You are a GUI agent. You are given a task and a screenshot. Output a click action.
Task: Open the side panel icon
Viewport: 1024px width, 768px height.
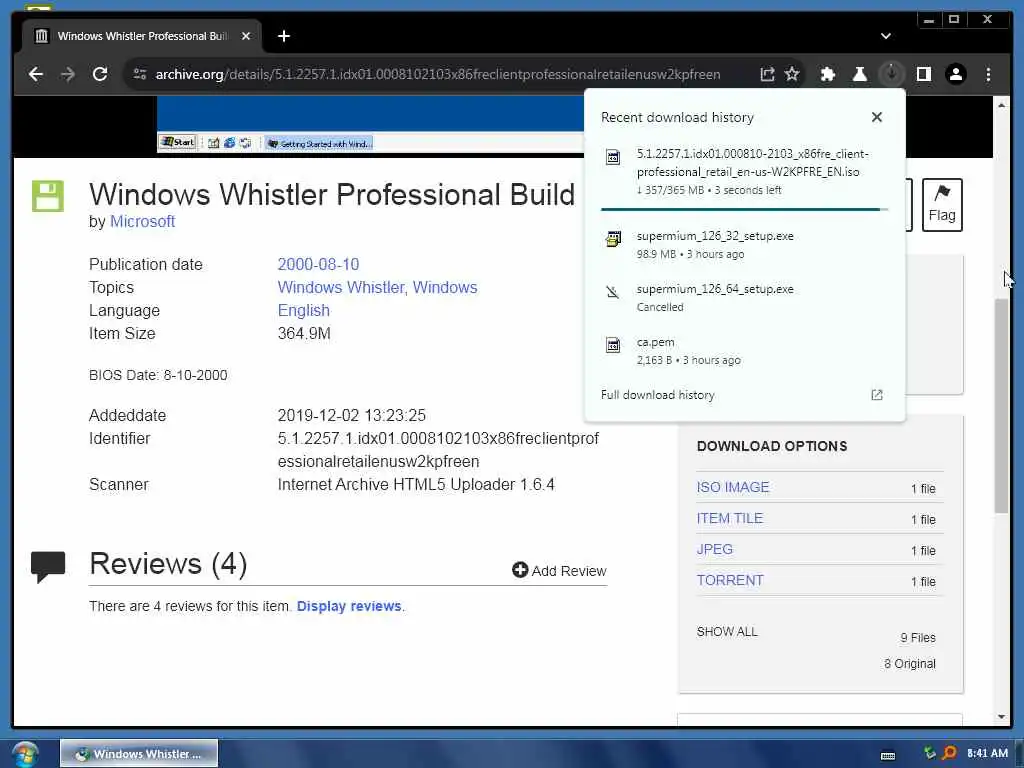tap(923, 74)
